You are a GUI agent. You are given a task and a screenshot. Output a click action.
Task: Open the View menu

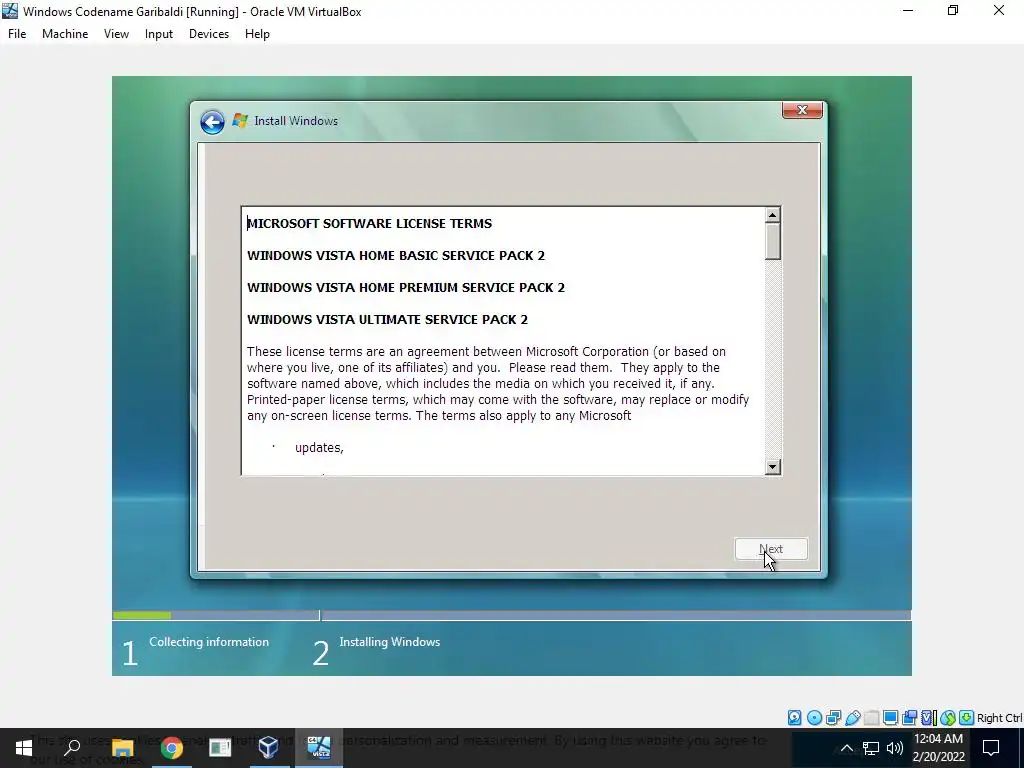pyautogui.click(x=116, y=34)
